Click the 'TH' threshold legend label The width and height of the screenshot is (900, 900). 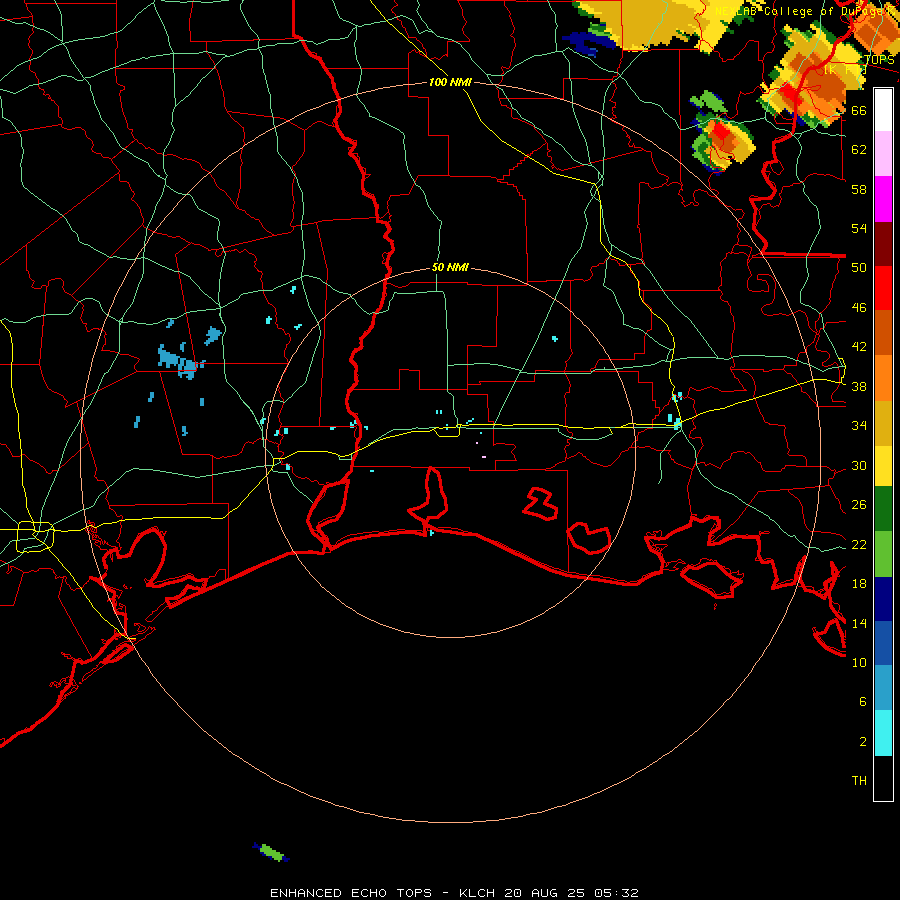[x=859, y=781]
